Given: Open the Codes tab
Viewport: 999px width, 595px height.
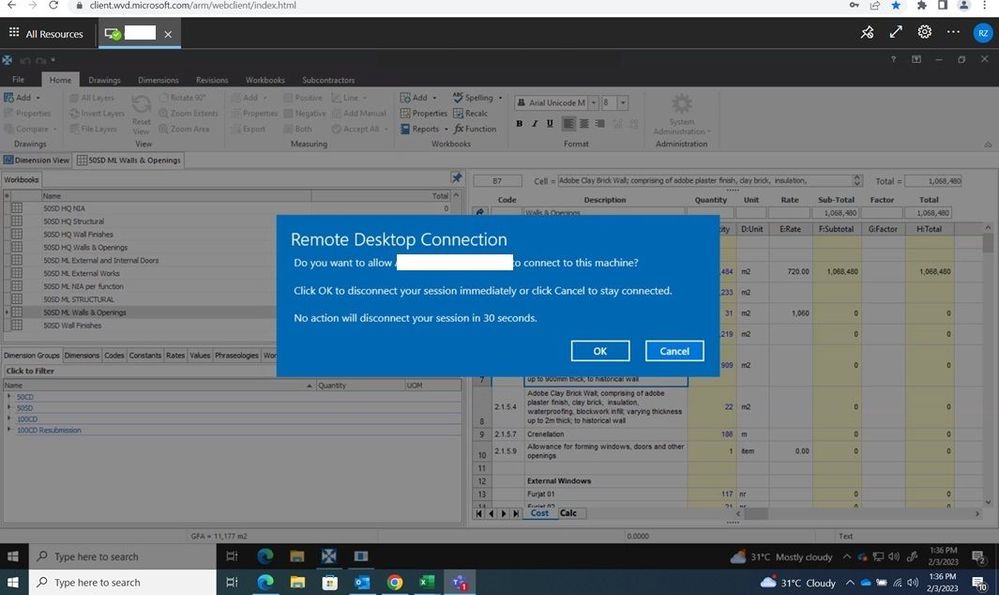Looking at the screenshot, I should pyautogui.click(x=114, y=355).
